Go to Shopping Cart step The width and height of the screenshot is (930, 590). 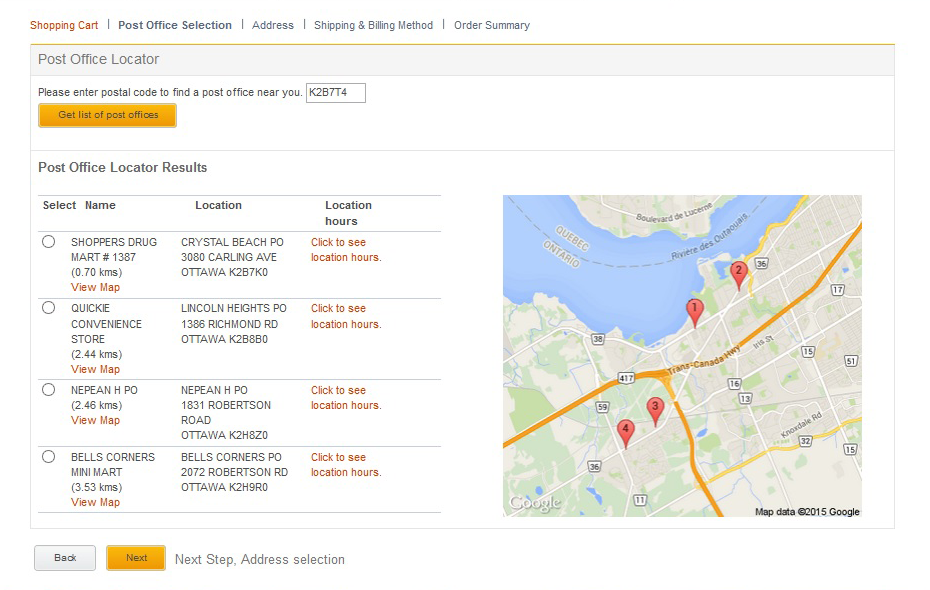tap(64, 25)
